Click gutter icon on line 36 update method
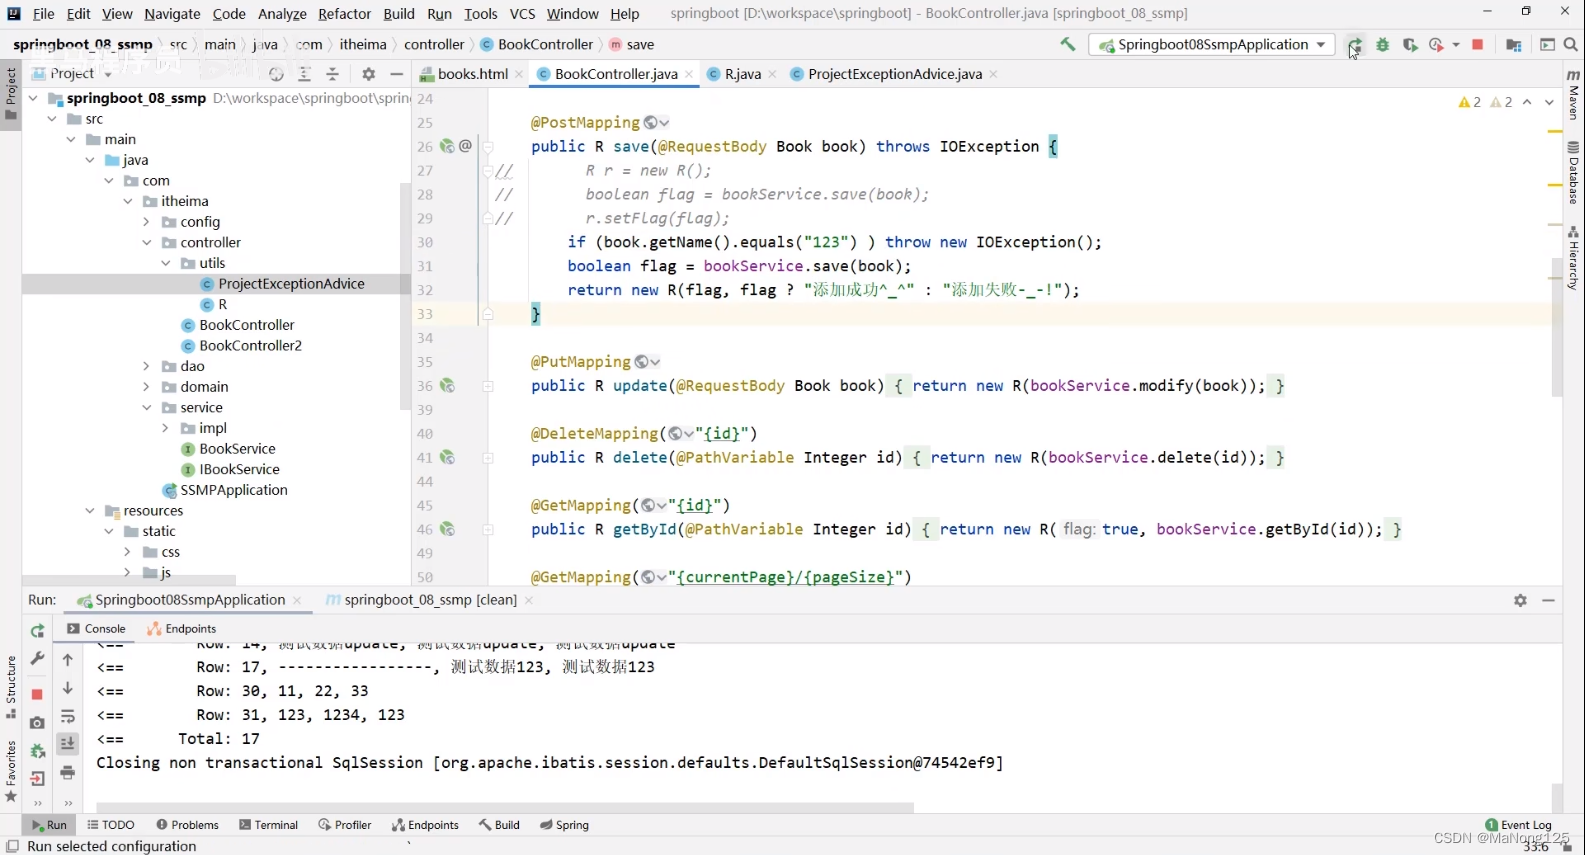1585x855 pixels. (447, 386)
